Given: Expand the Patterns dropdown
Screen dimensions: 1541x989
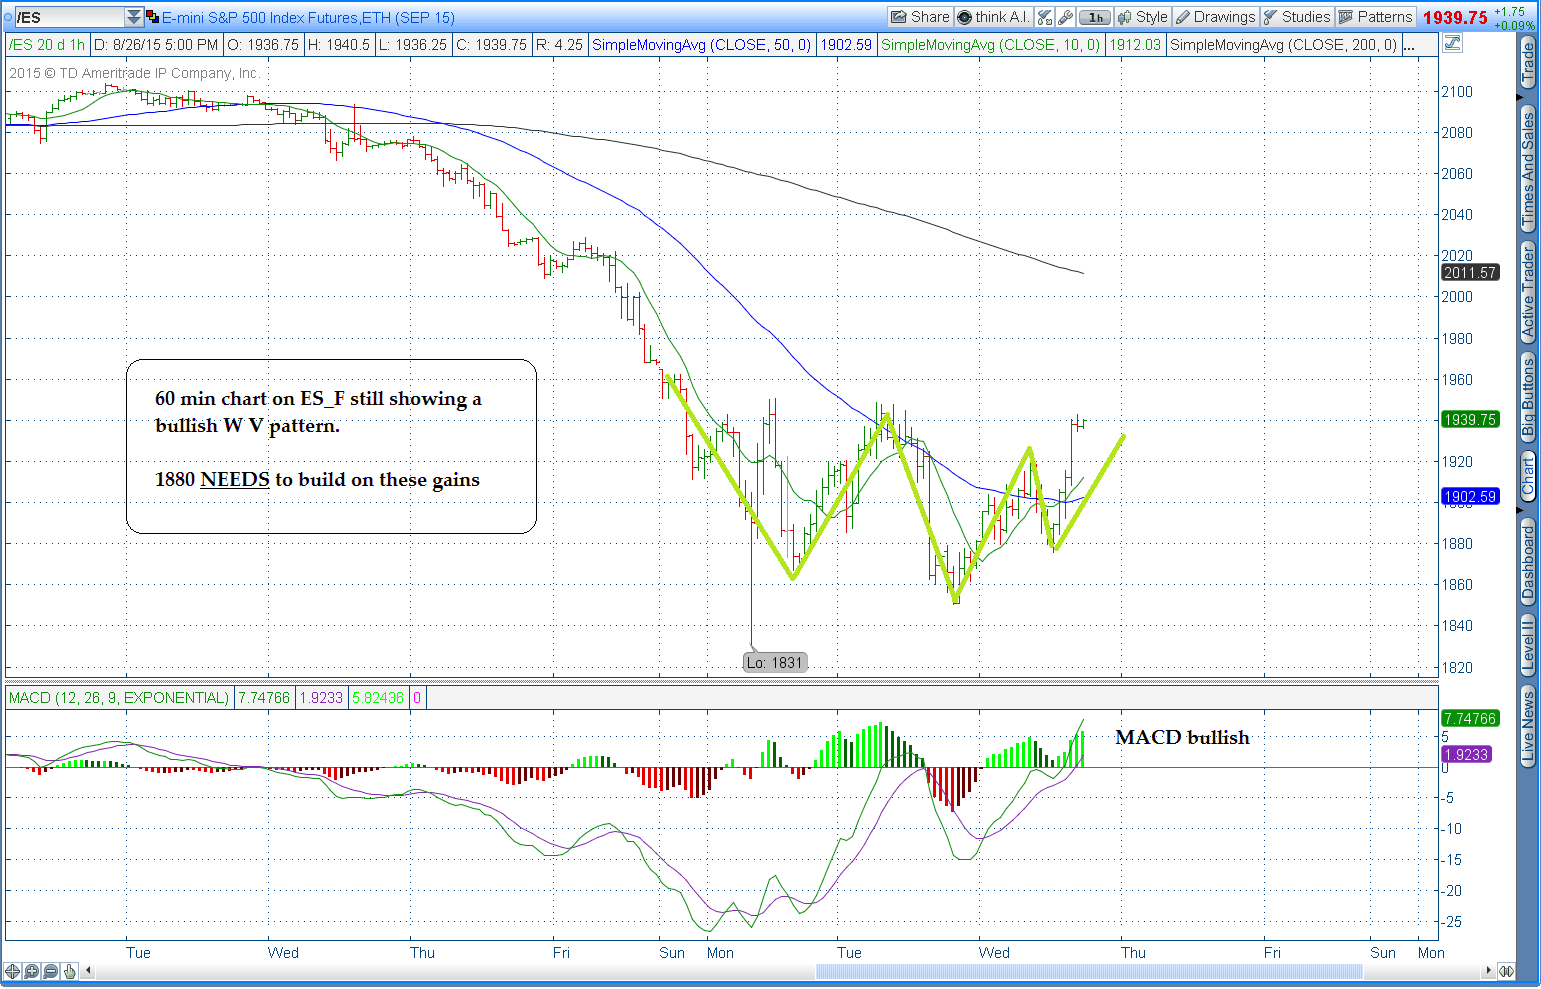Looking at the screenshot, I should [1375, 17].
